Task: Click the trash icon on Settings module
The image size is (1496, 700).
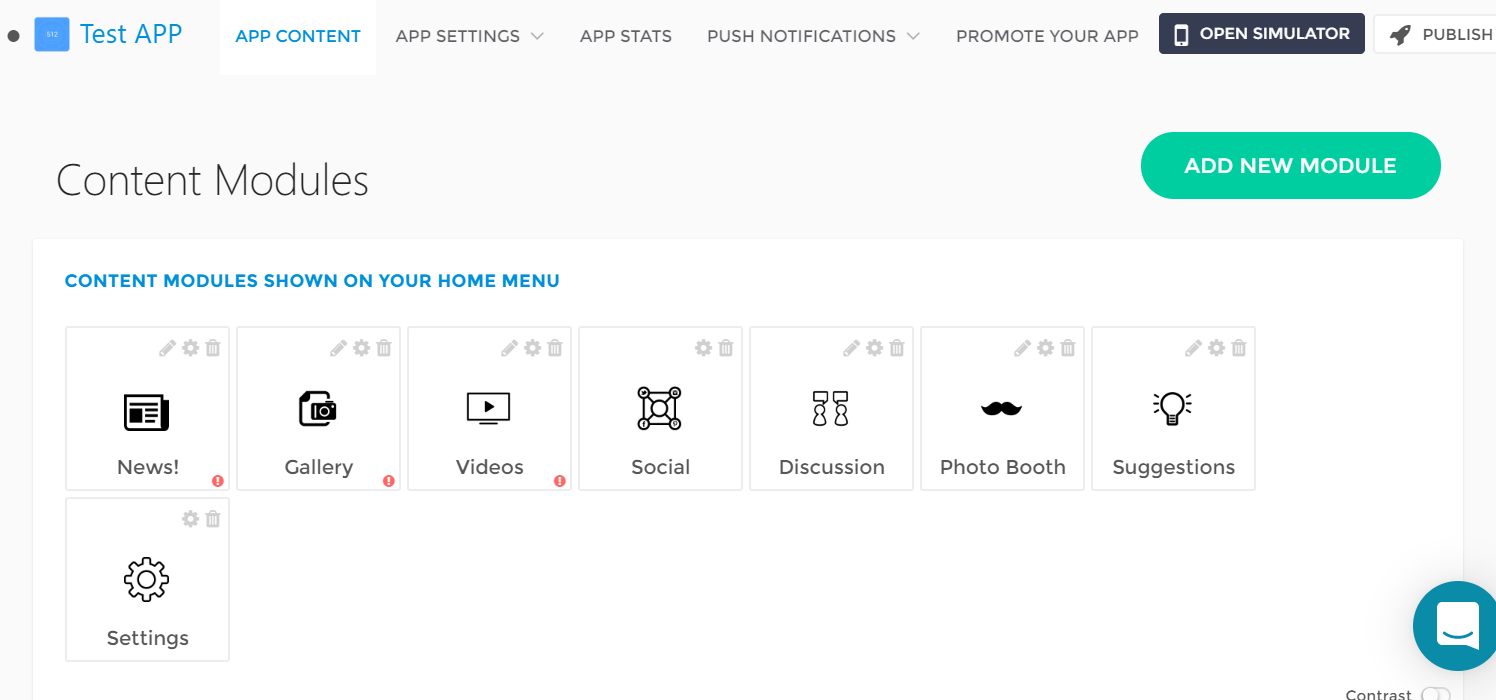Action: 213,519
